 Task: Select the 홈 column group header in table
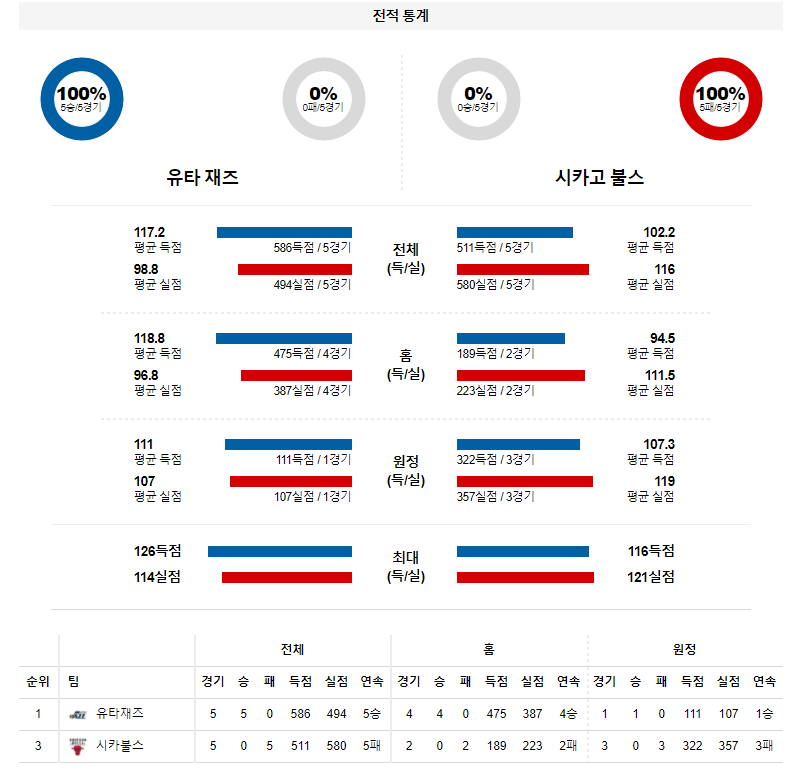click(488, 650)
